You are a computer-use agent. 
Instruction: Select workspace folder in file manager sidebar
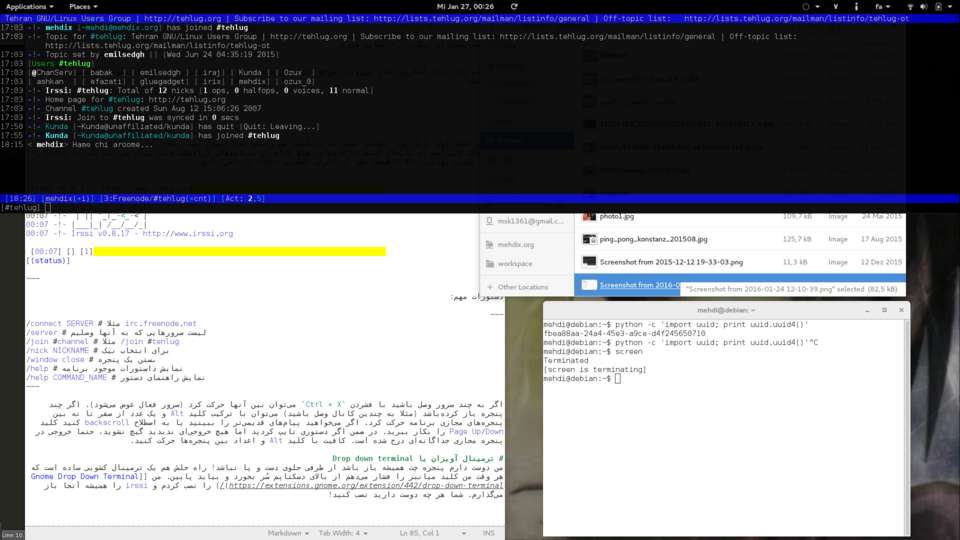(515, 264)
